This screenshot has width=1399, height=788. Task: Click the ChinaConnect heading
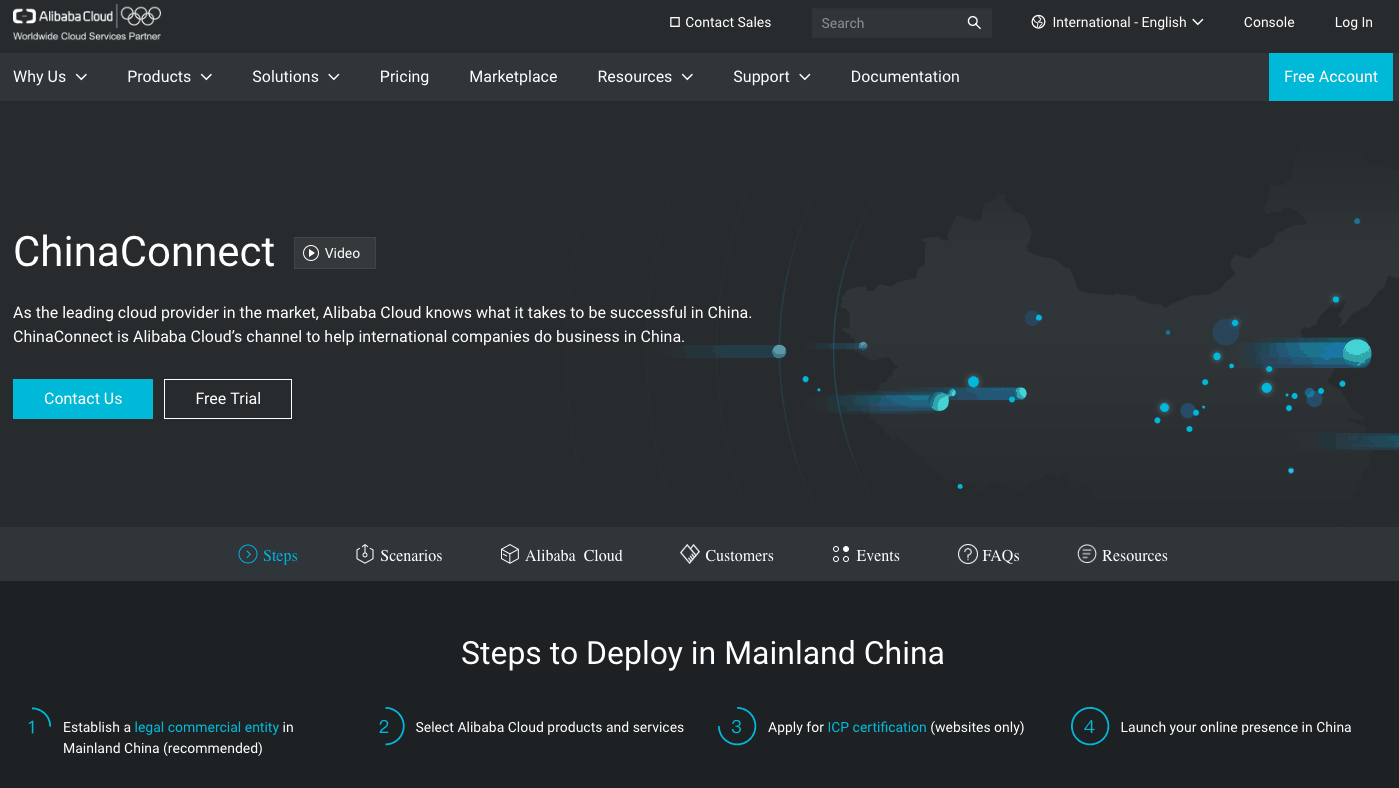click(144, 251)
